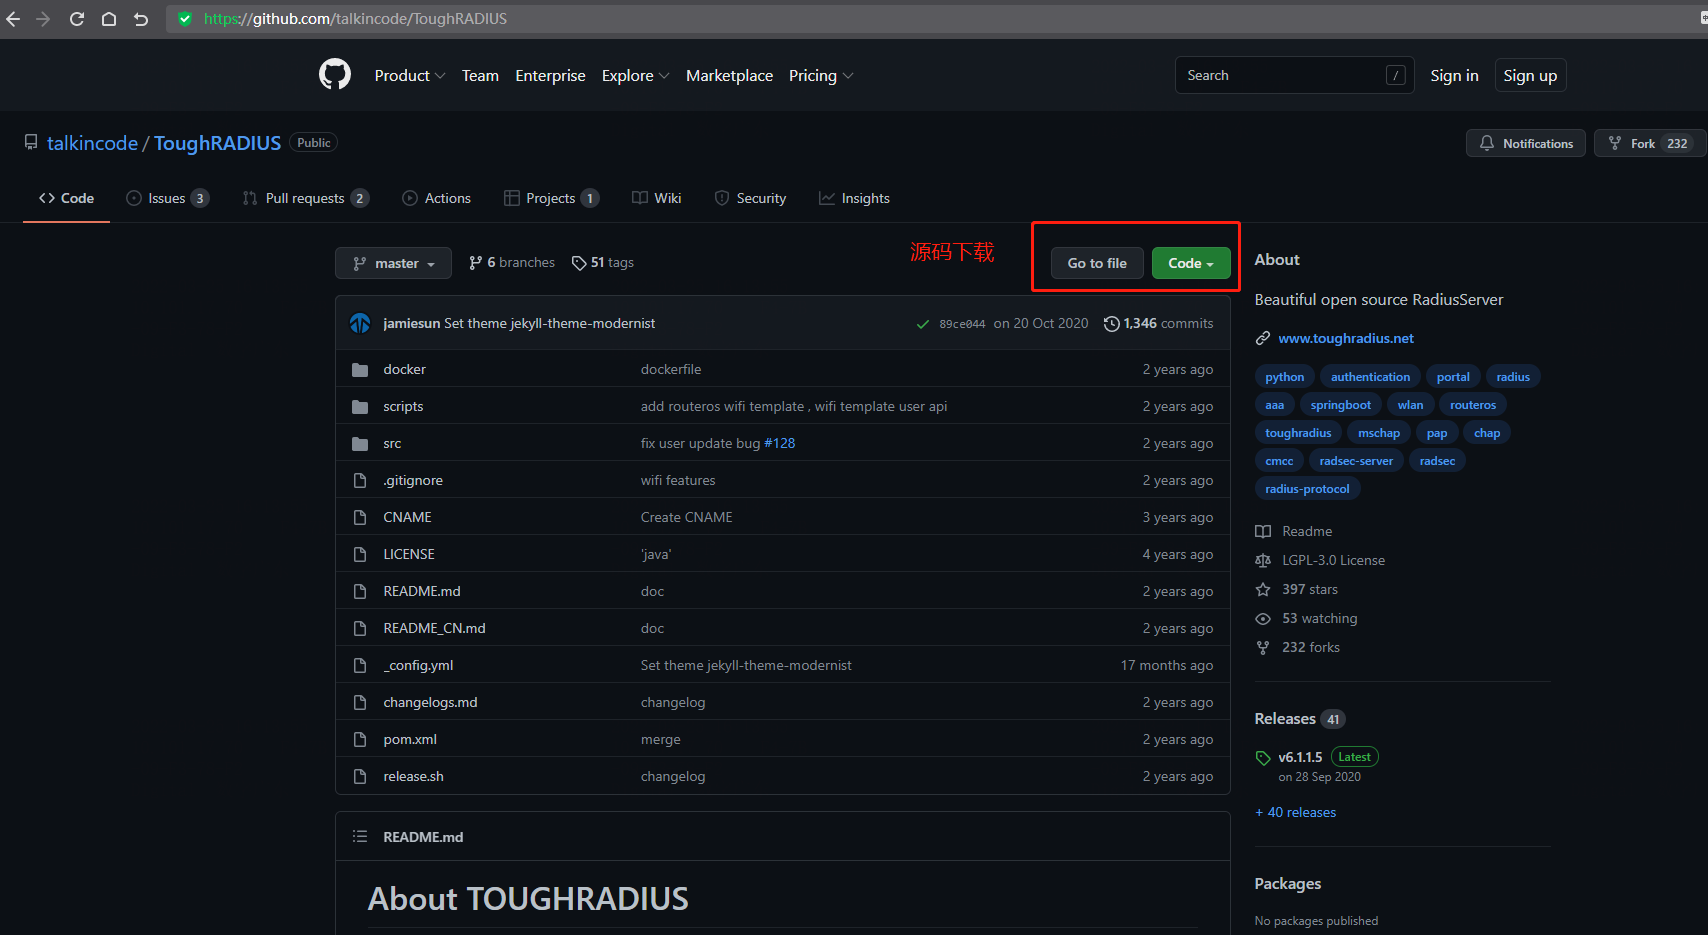Open the springboot topic tag
Screen dimensions: 1708x935
tap(1341, 404)
